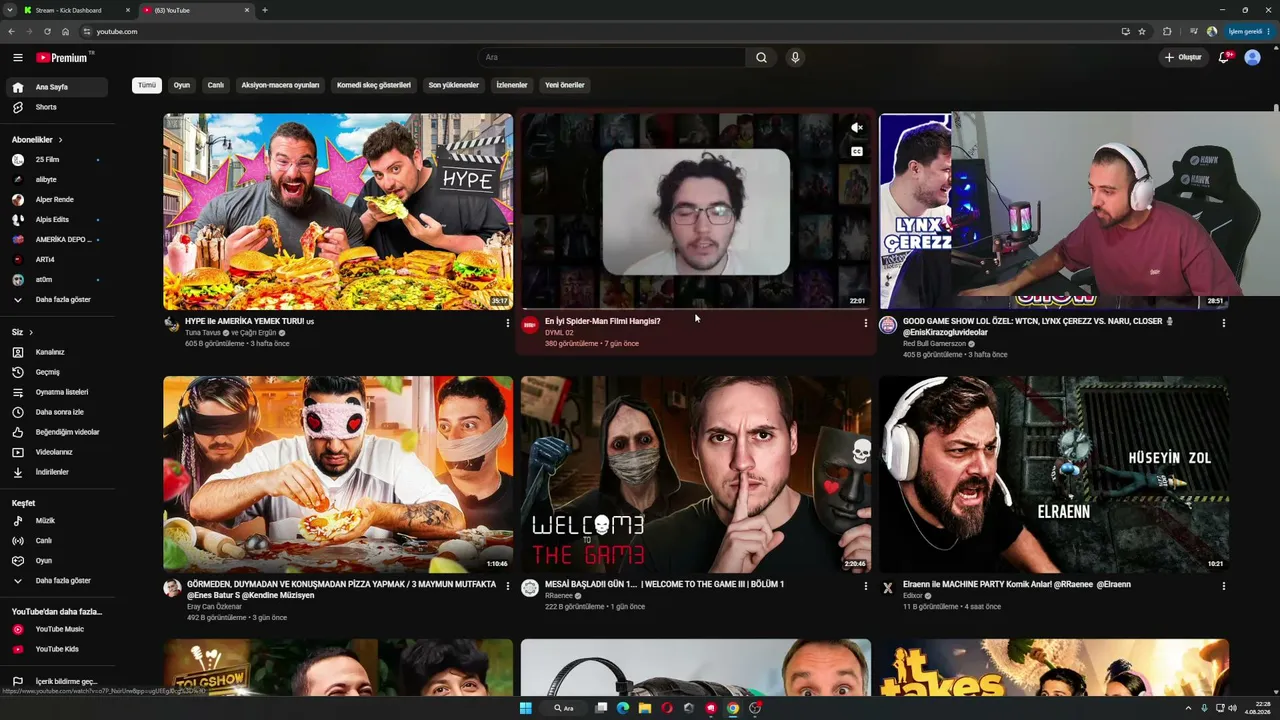Open YouTube Music in the sidebar

click(58, 629)
